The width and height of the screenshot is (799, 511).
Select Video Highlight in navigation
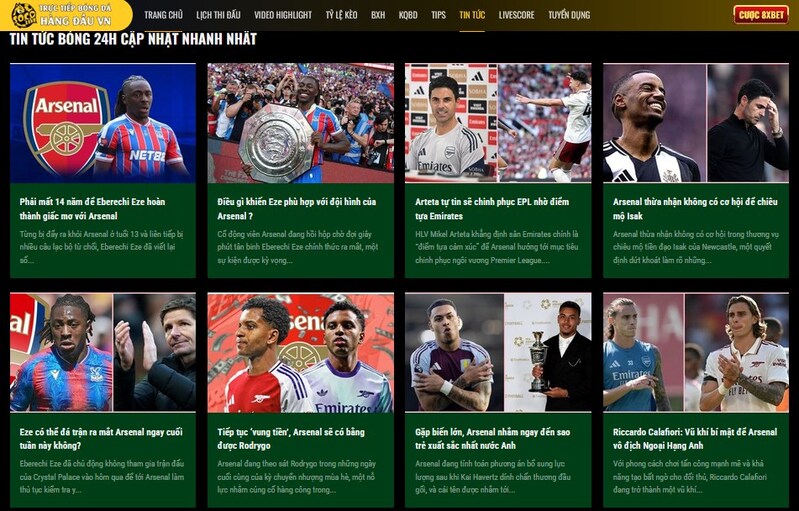283,15
